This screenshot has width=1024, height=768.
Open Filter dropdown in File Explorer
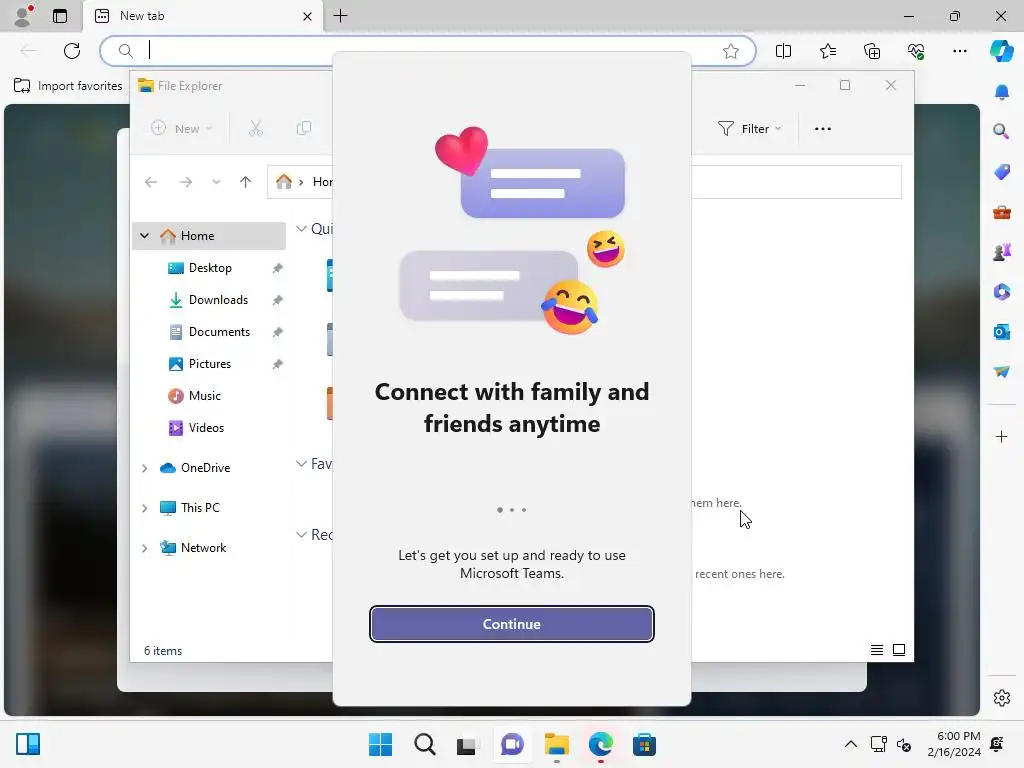[749, 129]
